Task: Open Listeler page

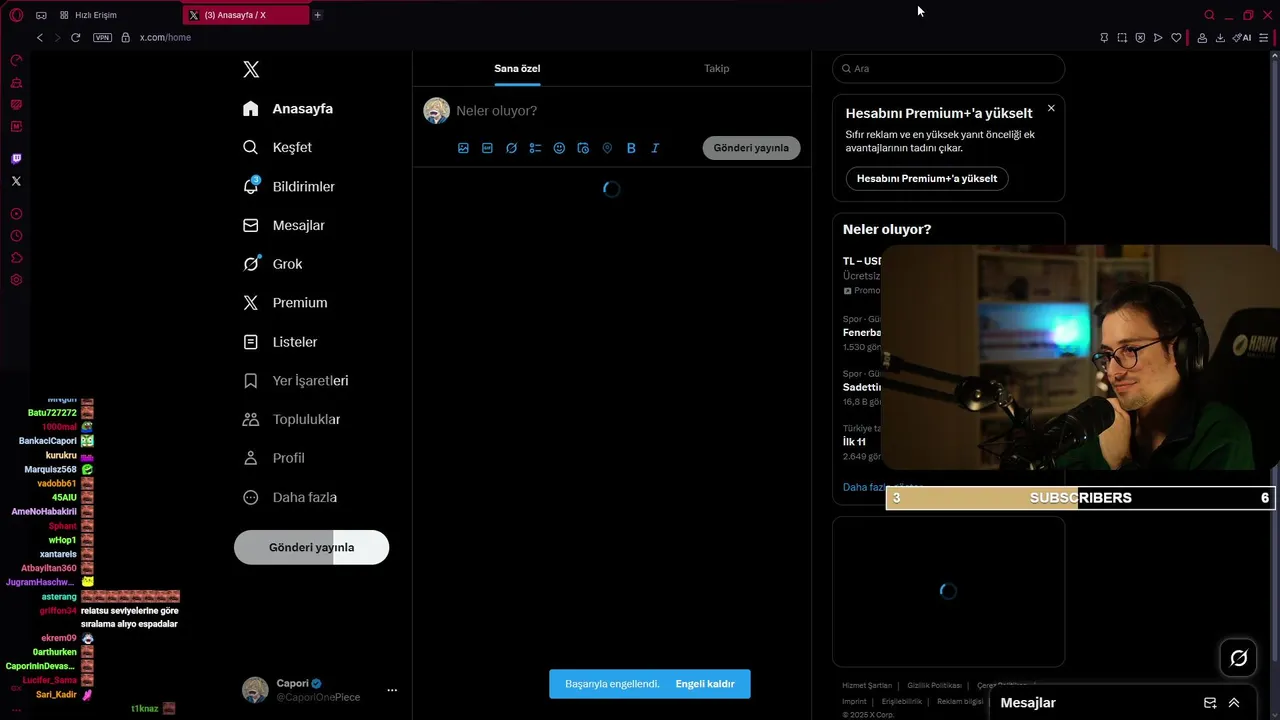Action: (280, 342)
